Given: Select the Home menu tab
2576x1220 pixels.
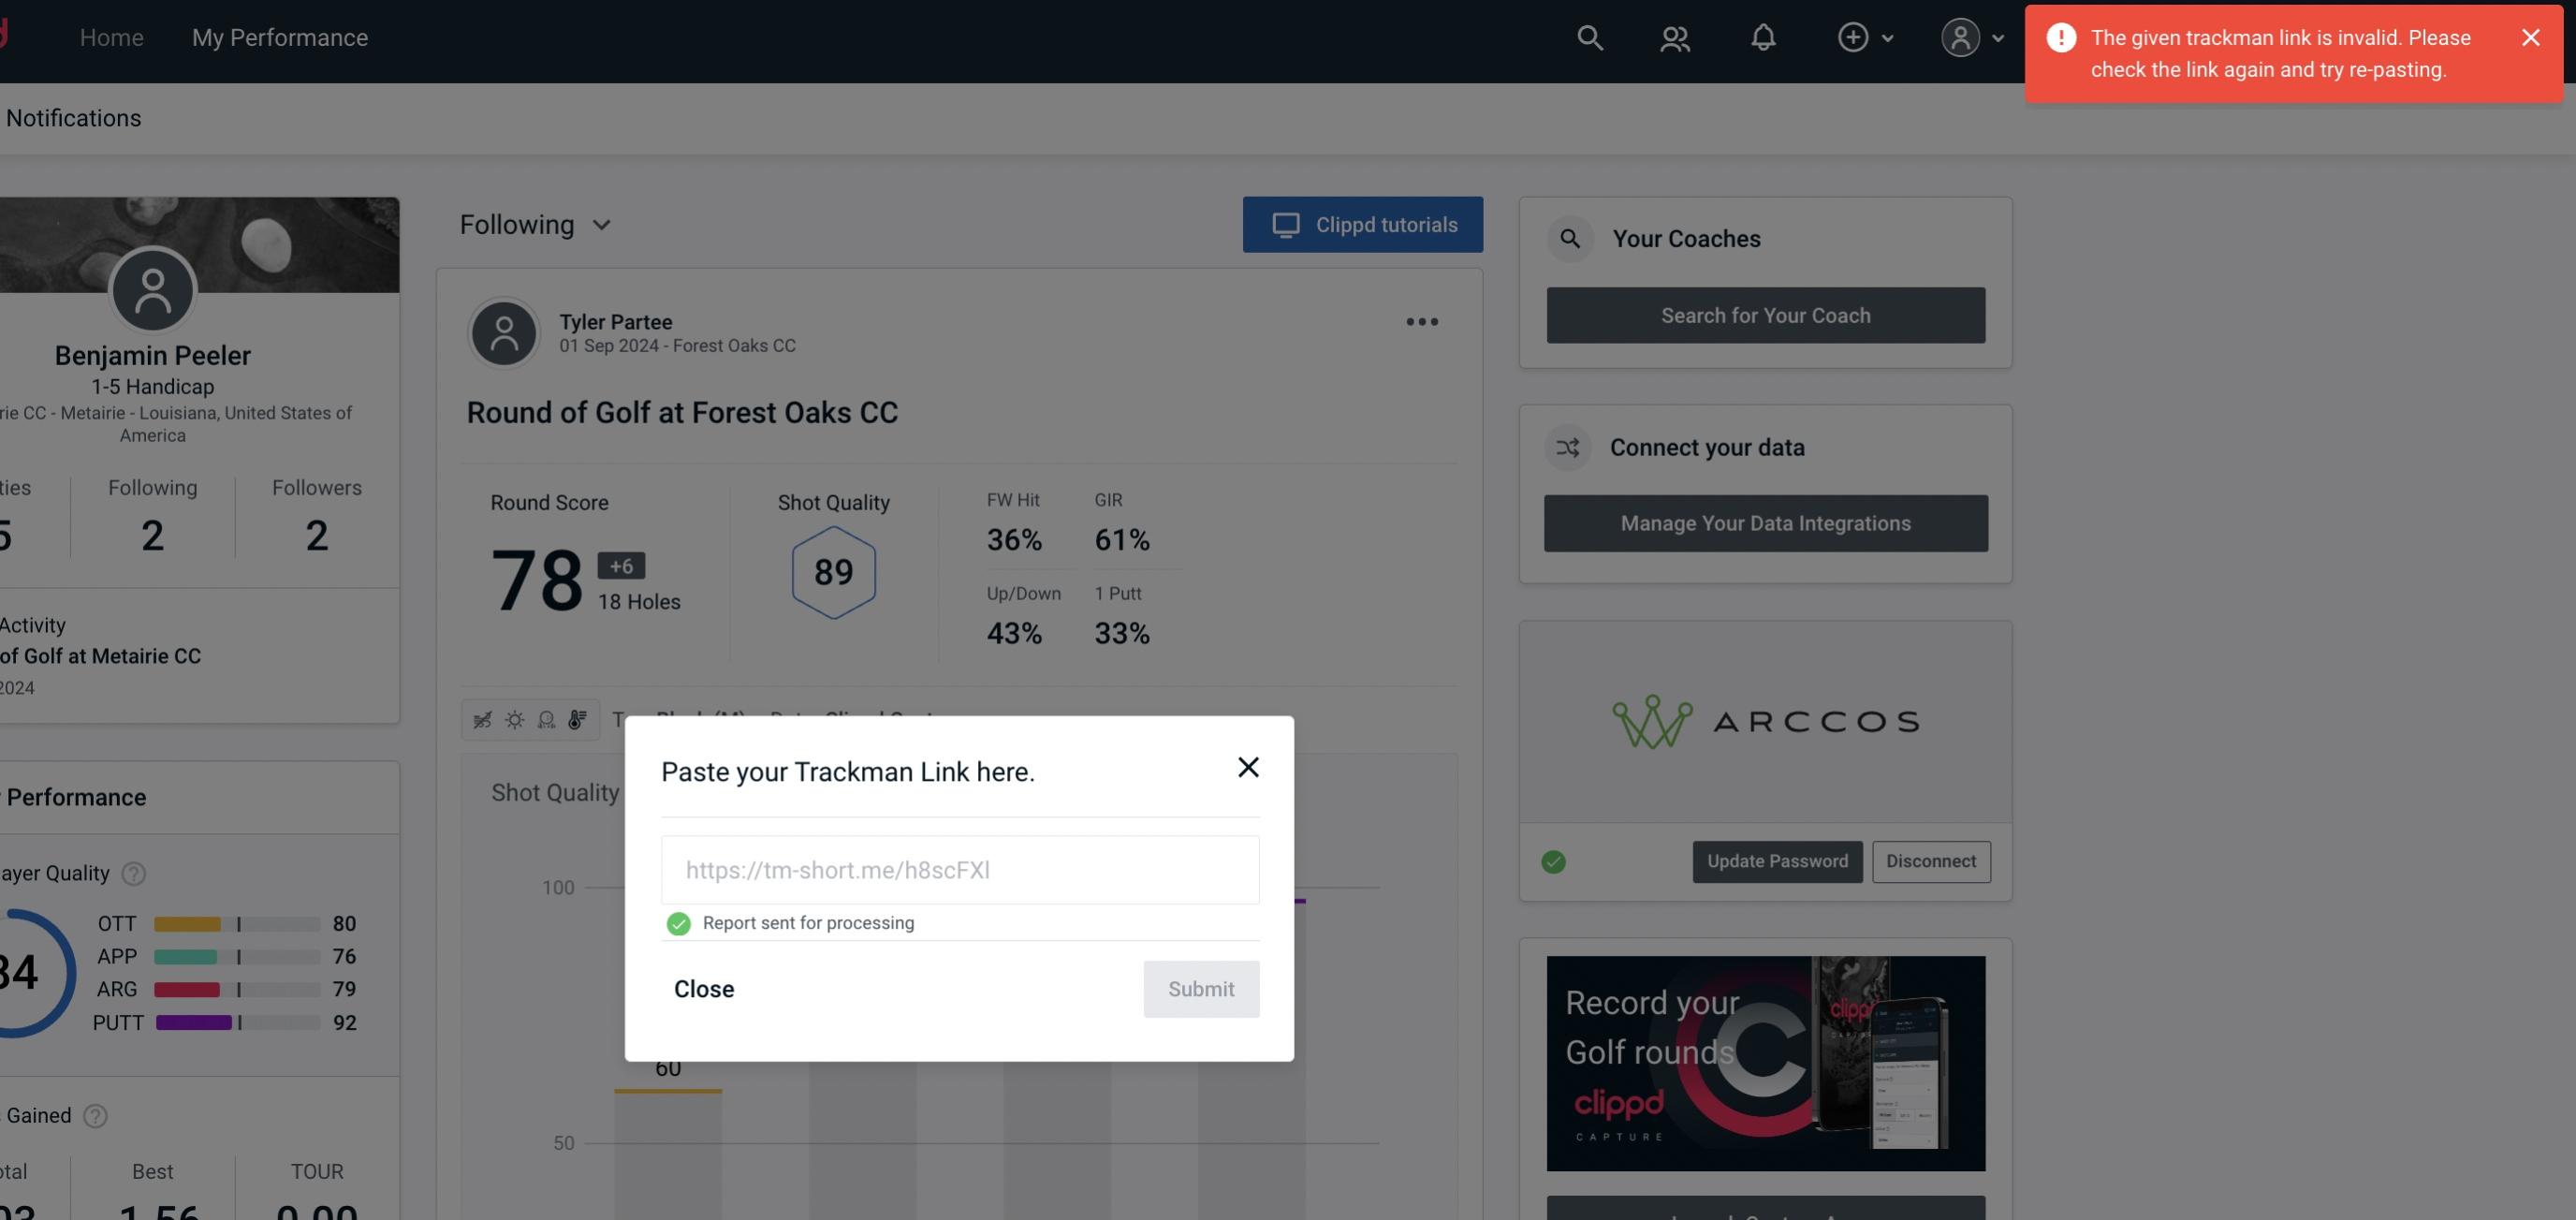Looking at the screenshot, I should [x=111, y=37].
